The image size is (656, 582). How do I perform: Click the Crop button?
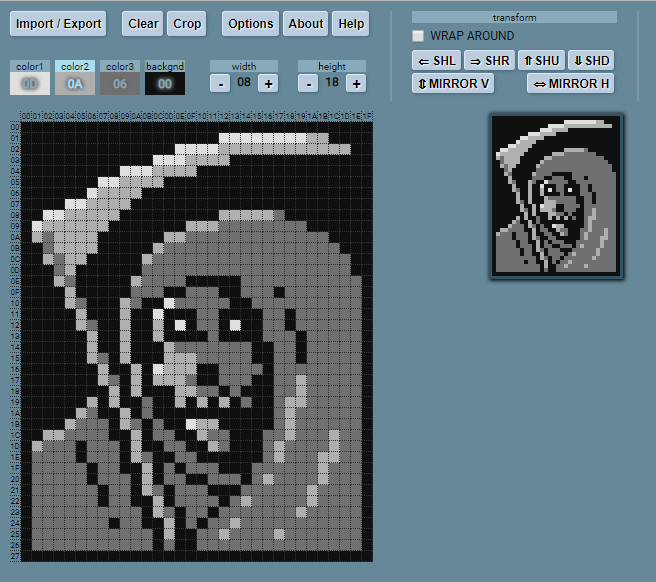(187, 24)
